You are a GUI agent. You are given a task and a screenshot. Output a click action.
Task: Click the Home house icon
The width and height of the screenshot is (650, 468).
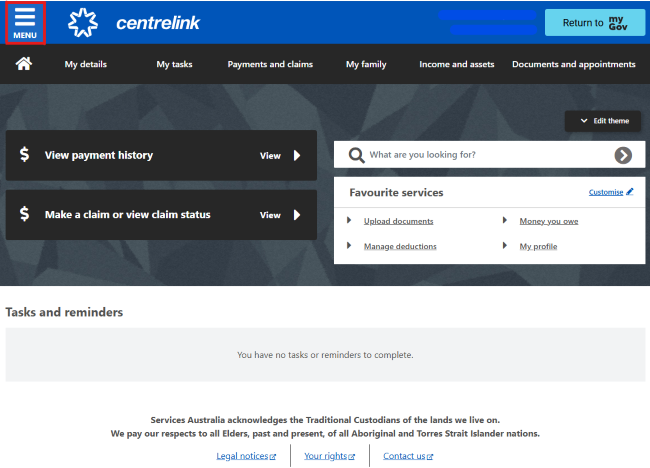pos(24,64)
